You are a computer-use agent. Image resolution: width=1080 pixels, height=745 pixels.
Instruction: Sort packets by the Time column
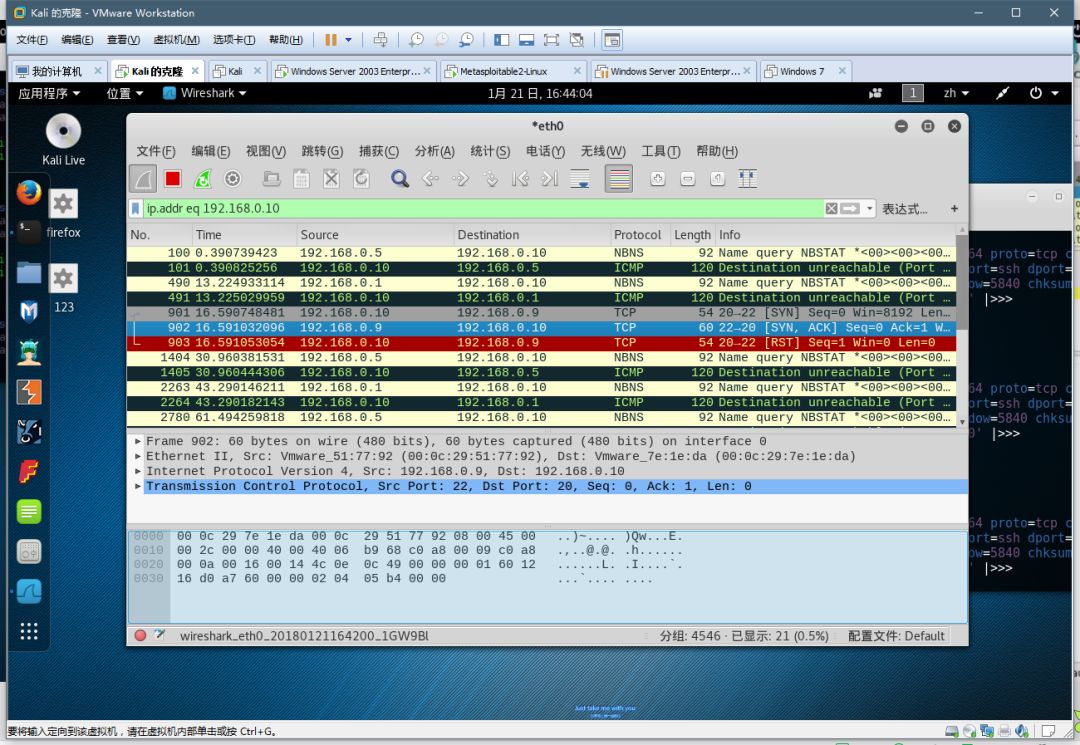(243, 235)
